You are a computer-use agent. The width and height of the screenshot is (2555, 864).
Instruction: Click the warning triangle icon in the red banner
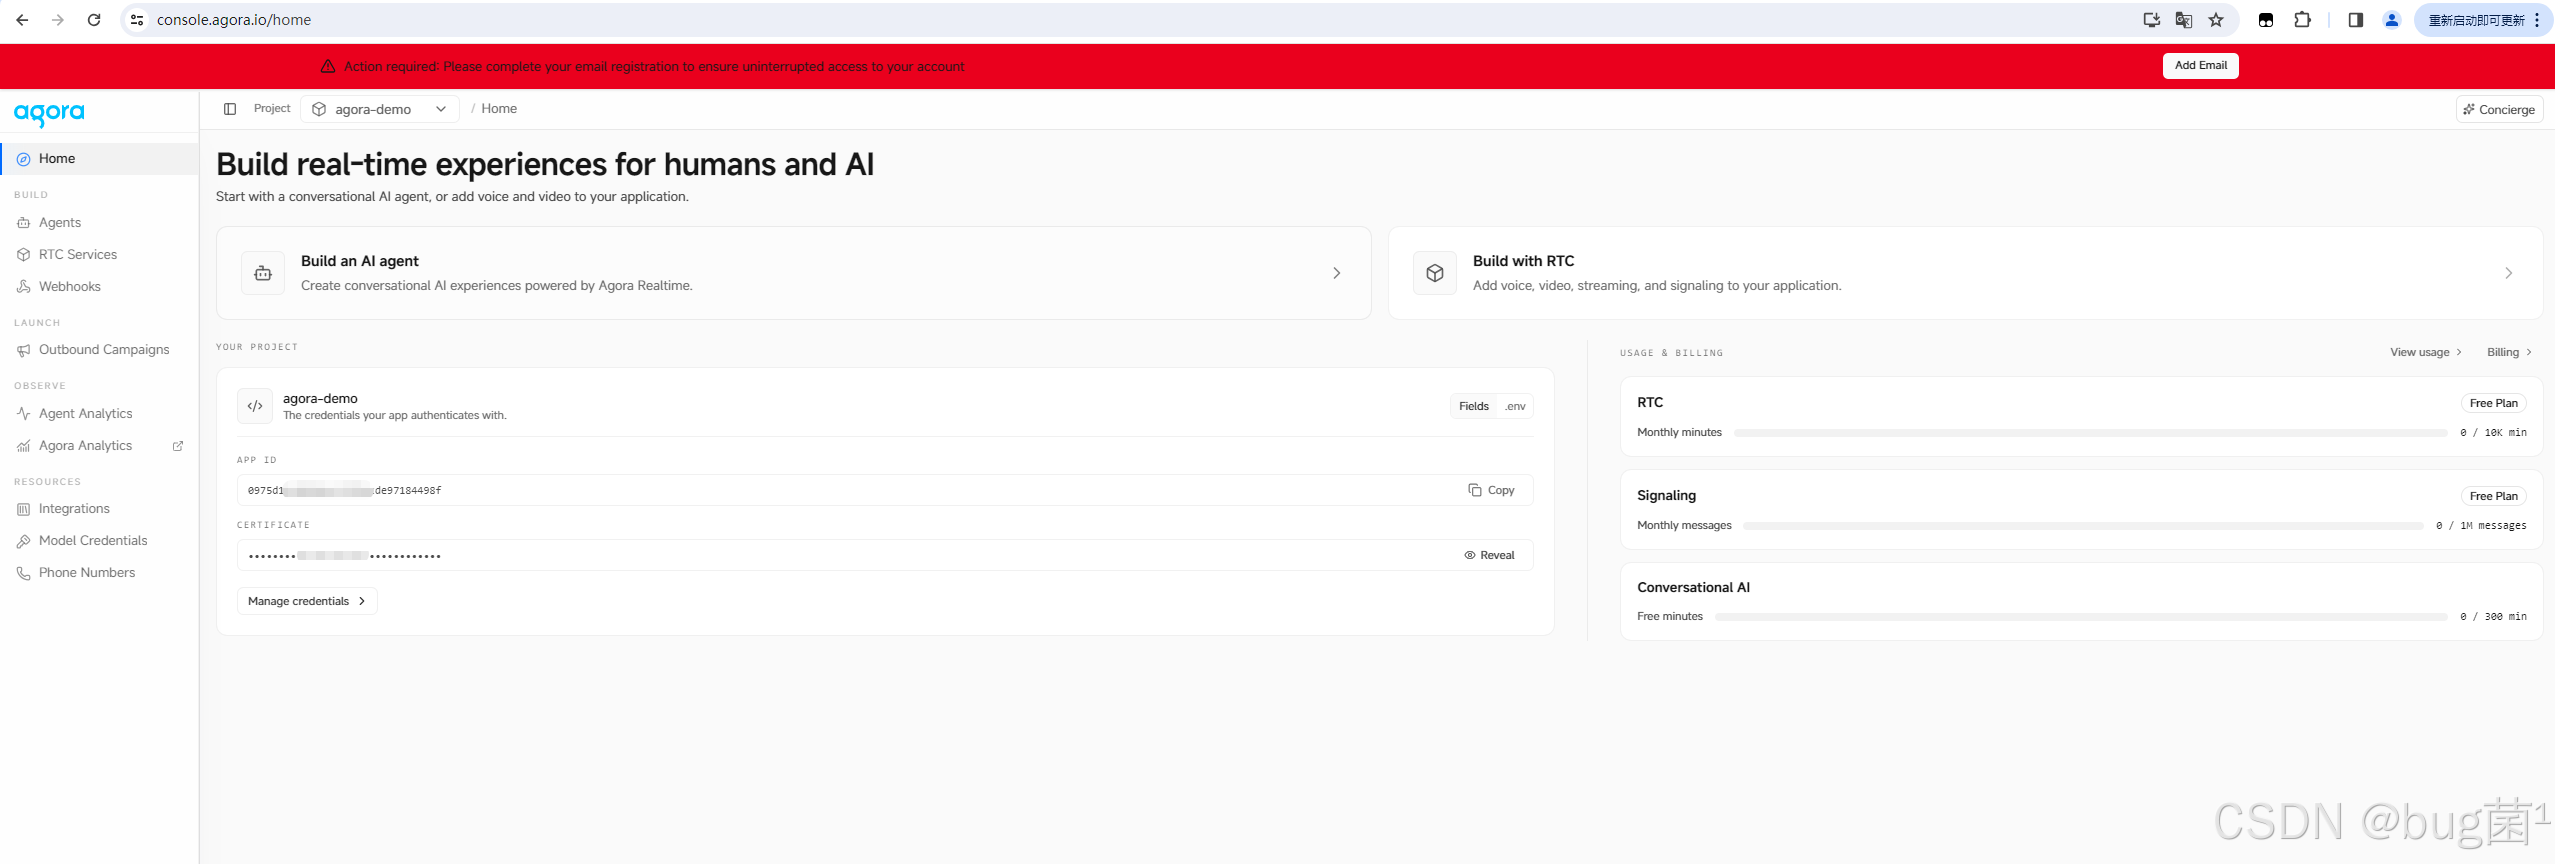click(328, 66)
